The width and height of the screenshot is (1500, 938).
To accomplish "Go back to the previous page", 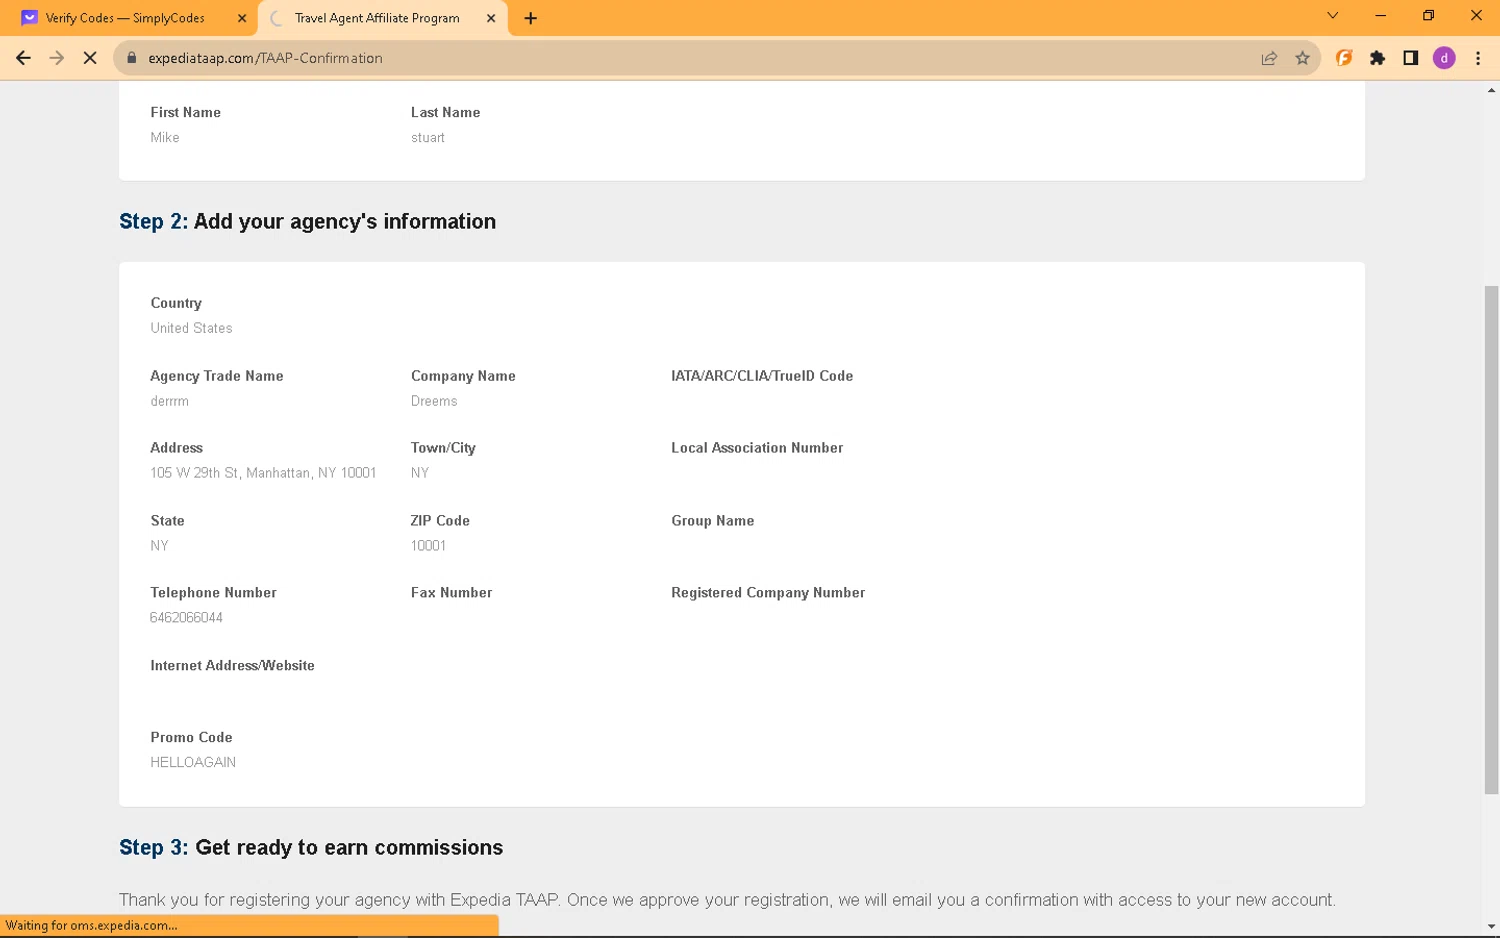I will 23,58.
